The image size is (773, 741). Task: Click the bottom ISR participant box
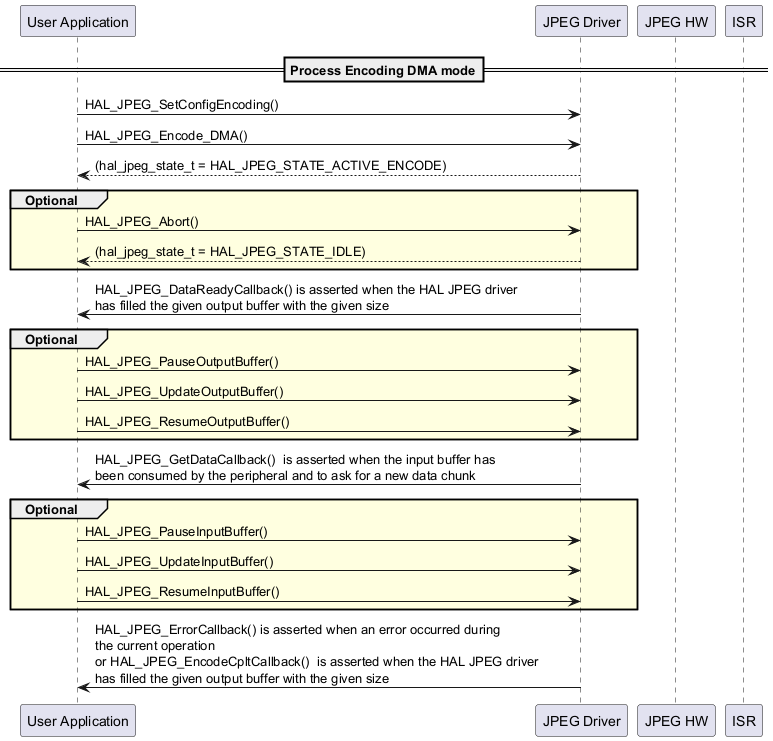coord(743,721)
